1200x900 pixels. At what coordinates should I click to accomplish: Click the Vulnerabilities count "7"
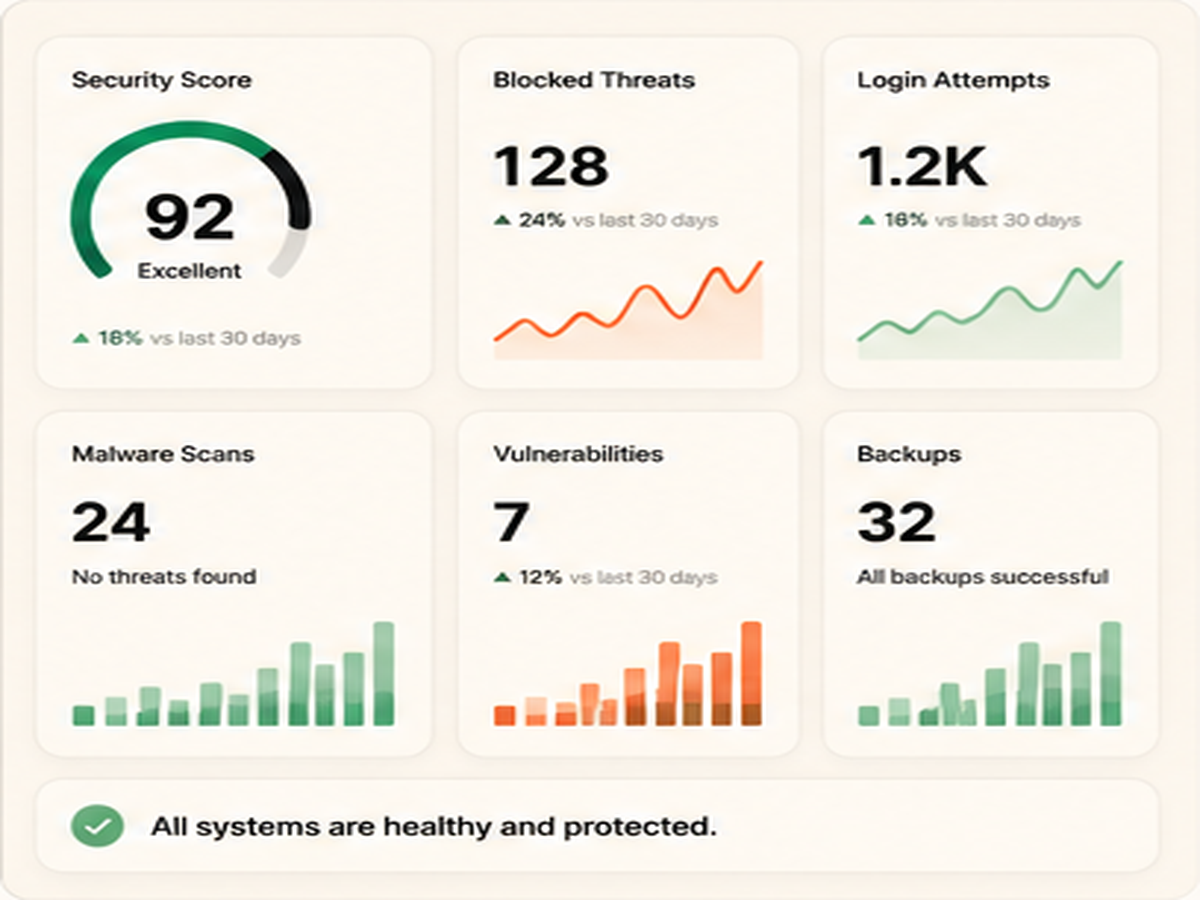tap(511, 522)
